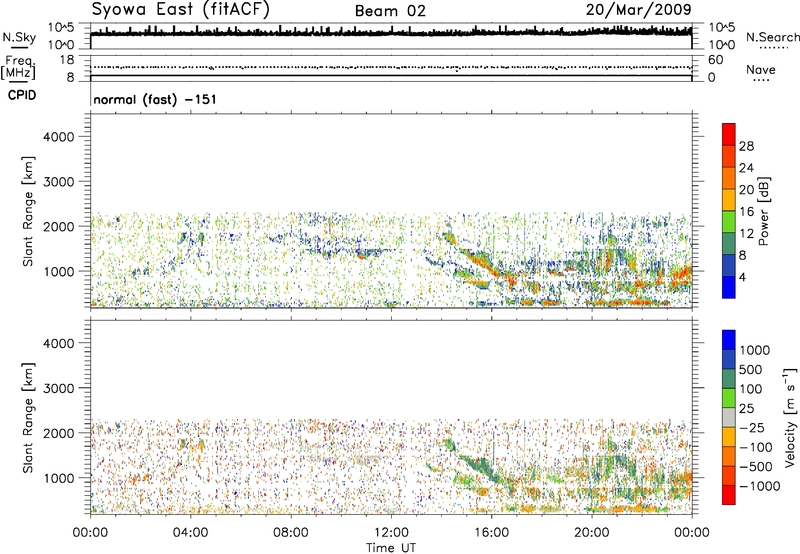Image resolution: width=800 pixels, height=554 pixels.
Task: Click the power panel's Slant Range axis title
Action: (x=28, y=211)
